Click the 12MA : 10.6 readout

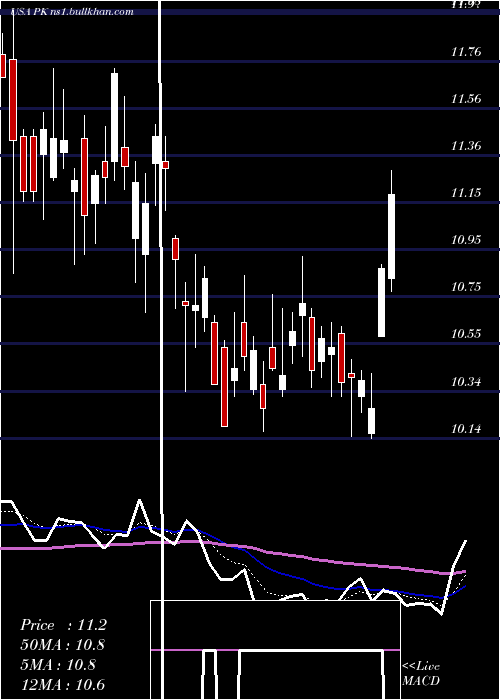pyautogui.click(x=62, y=684)
